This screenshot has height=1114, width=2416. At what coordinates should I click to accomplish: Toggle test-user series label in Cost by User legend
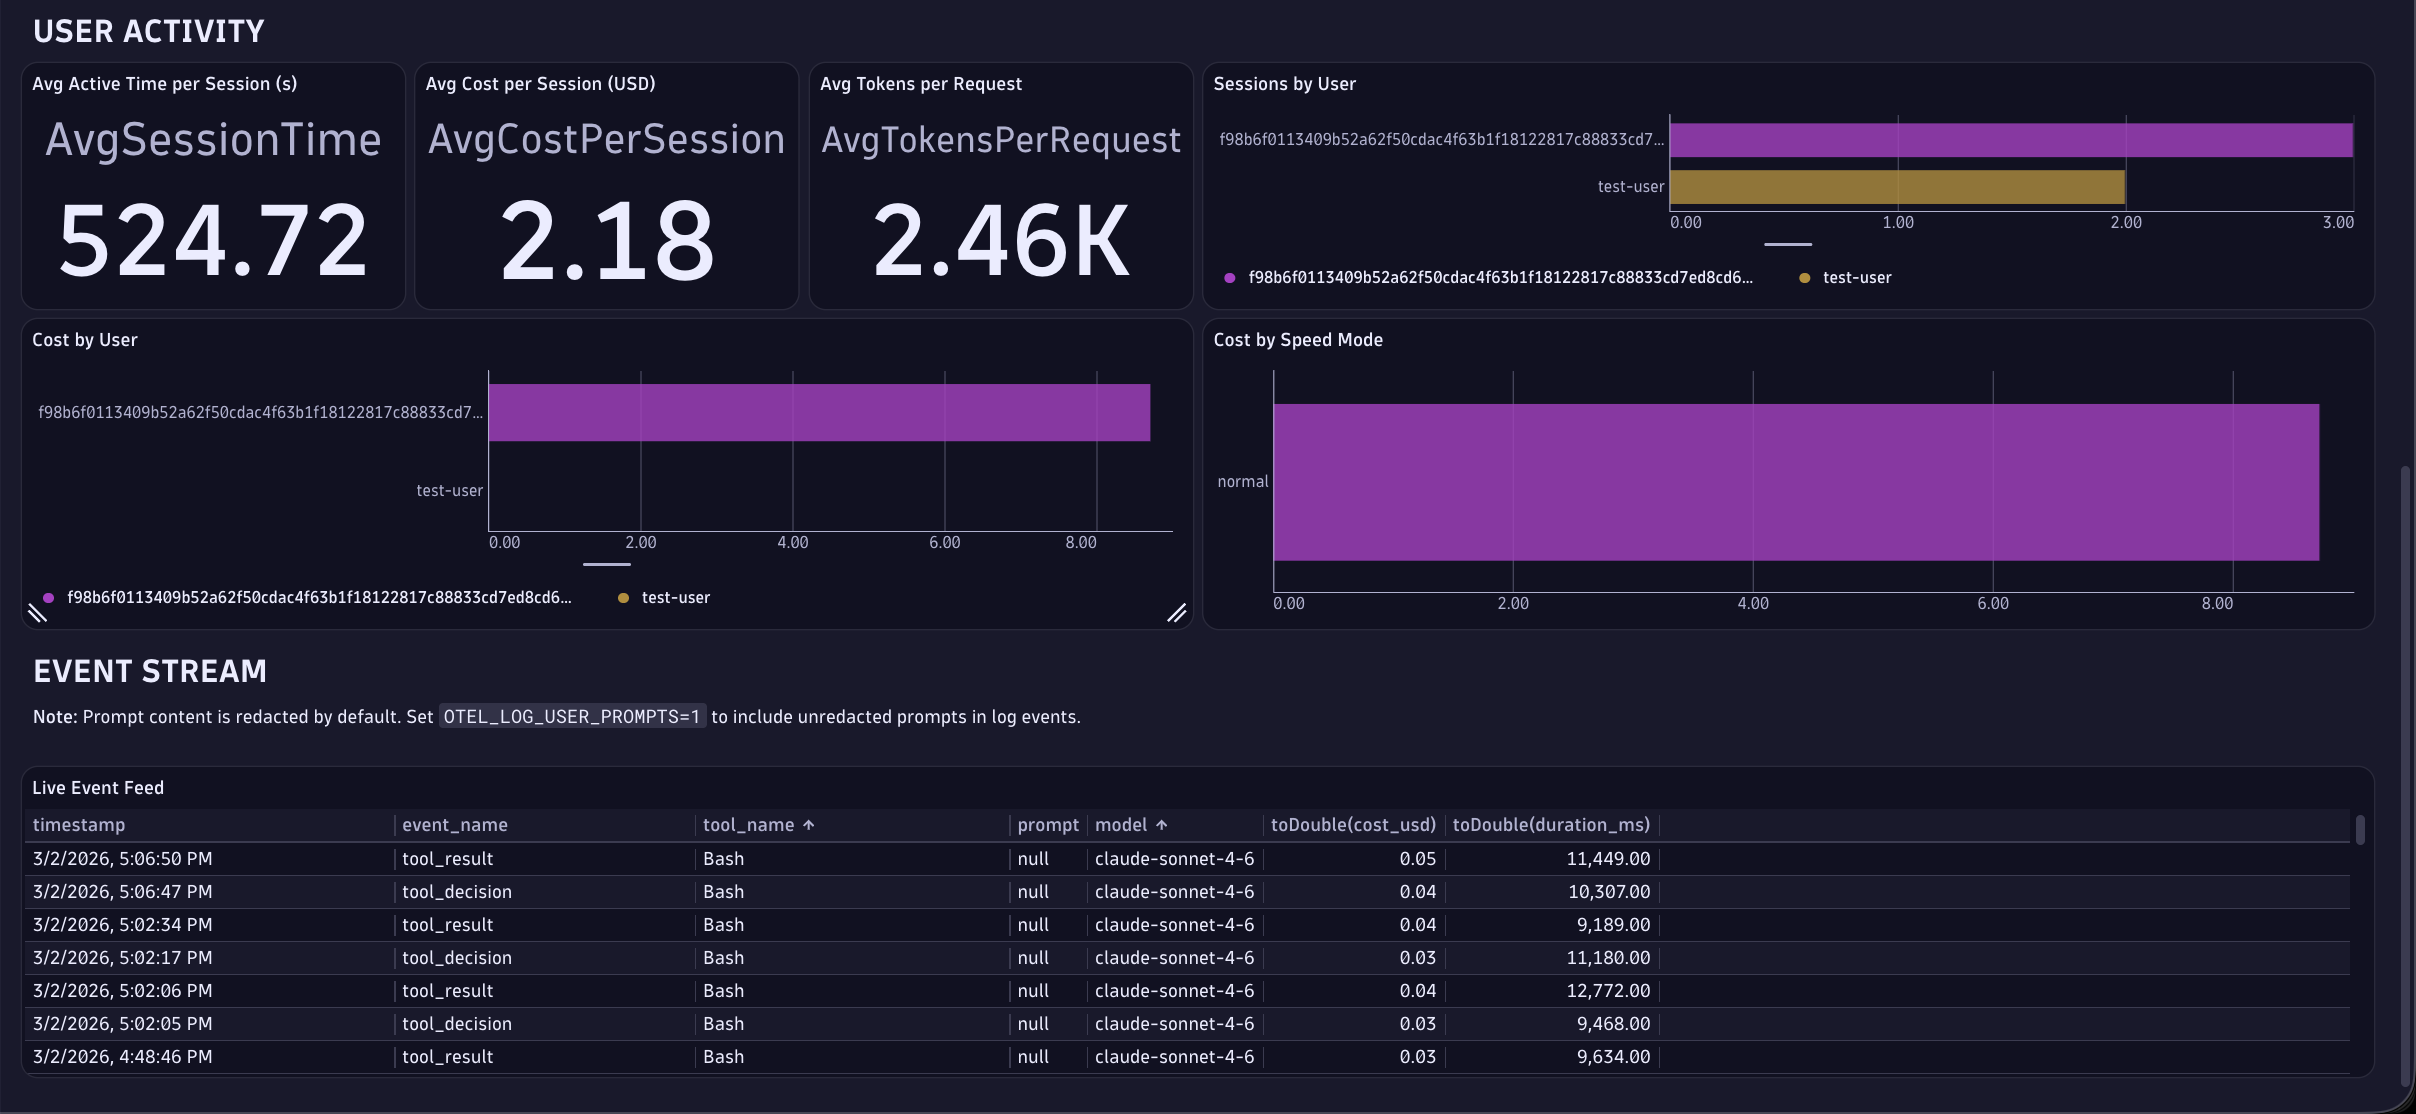click(675, 598)
